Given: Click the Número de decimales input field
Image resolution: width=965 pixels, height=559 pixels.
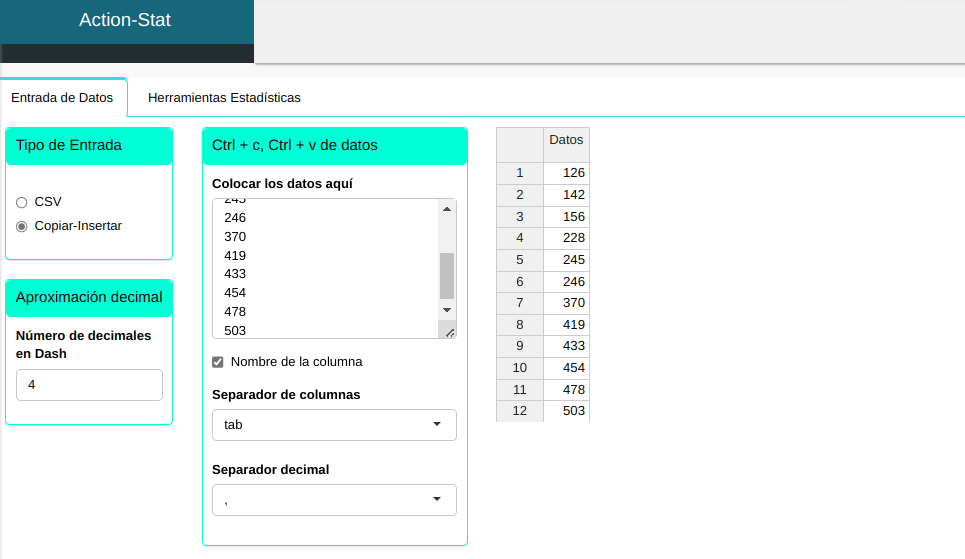Looking at the screenshot, I should [89, 385].
